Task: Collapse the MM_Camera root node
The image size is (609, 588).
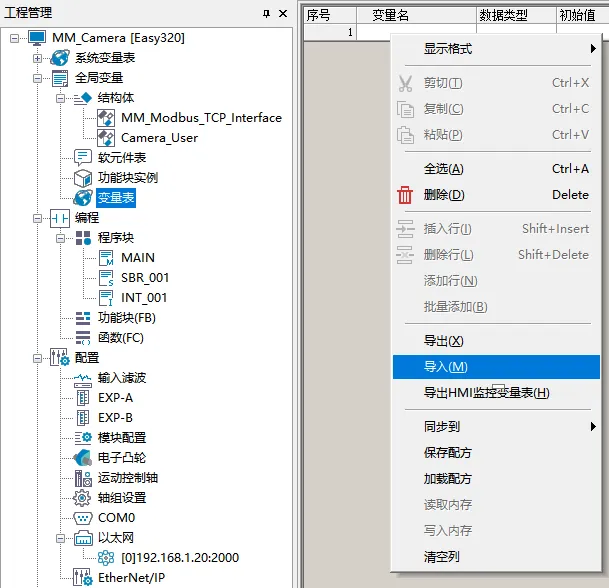Action: click(14, 38)
